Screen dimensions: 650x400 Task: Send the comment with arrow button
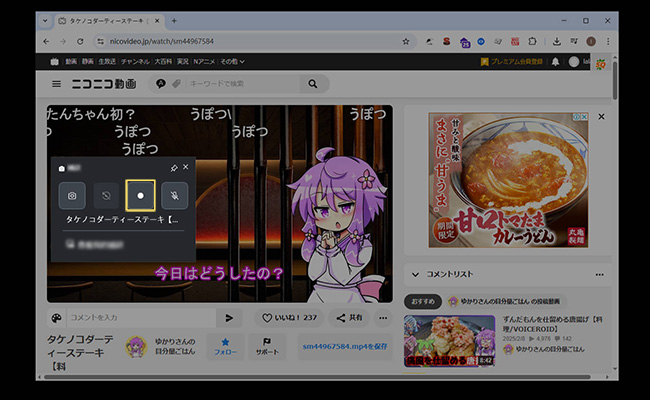pyautogui.click(x=229, y=318)
